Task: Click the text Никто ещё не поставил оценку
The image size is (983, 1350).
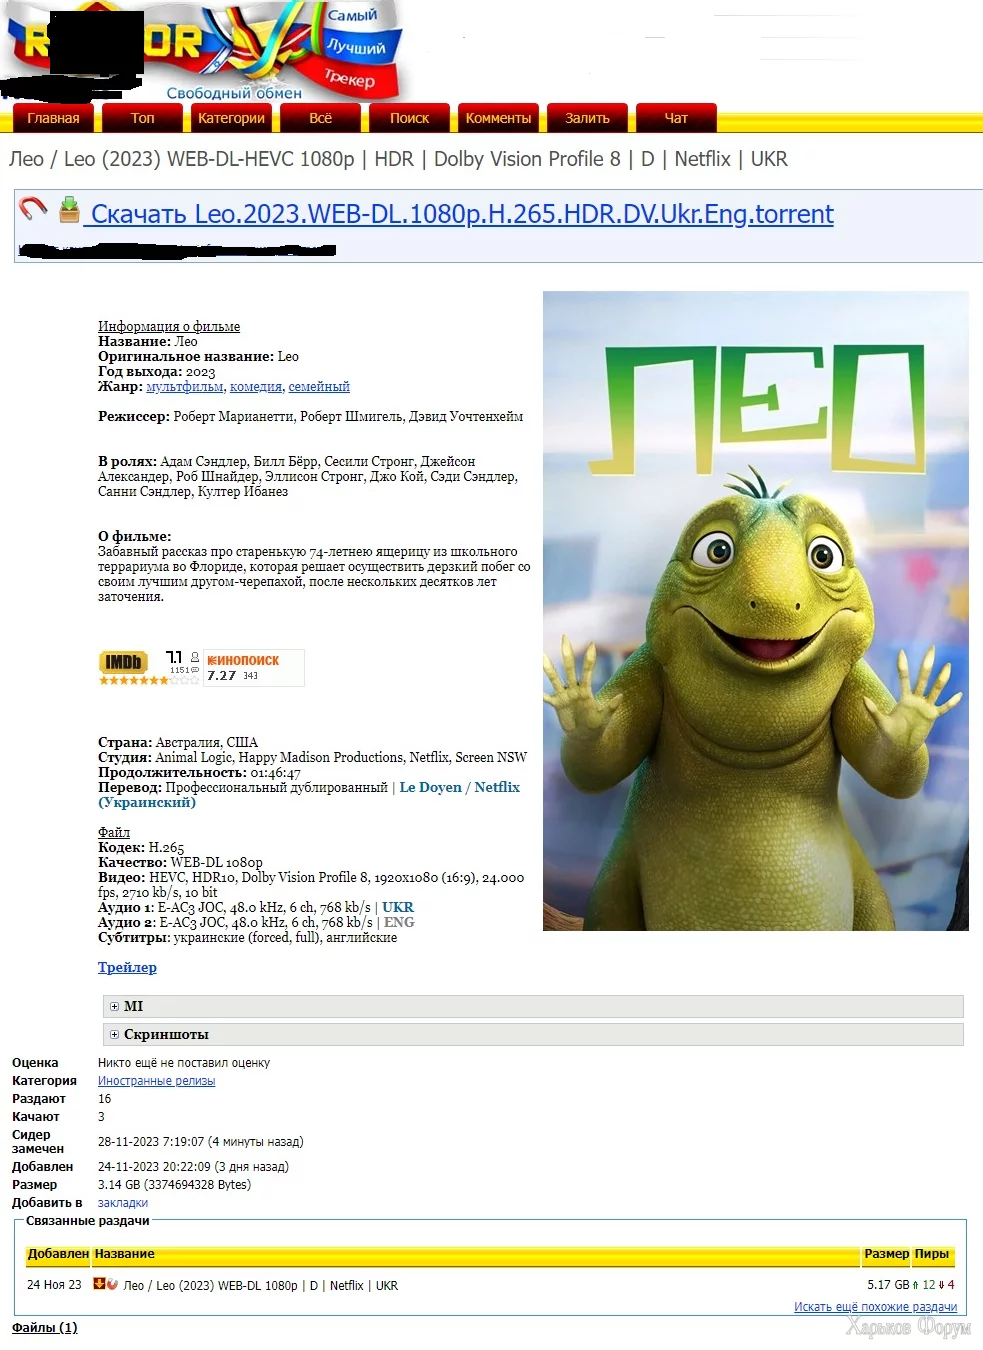Action: 184,1063
